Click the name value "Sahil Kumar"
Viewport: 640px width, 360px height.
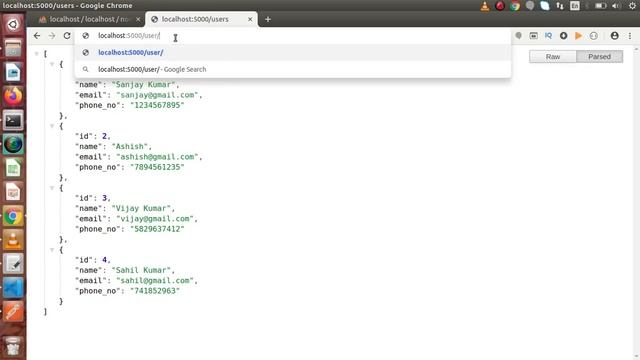[141, 270]
